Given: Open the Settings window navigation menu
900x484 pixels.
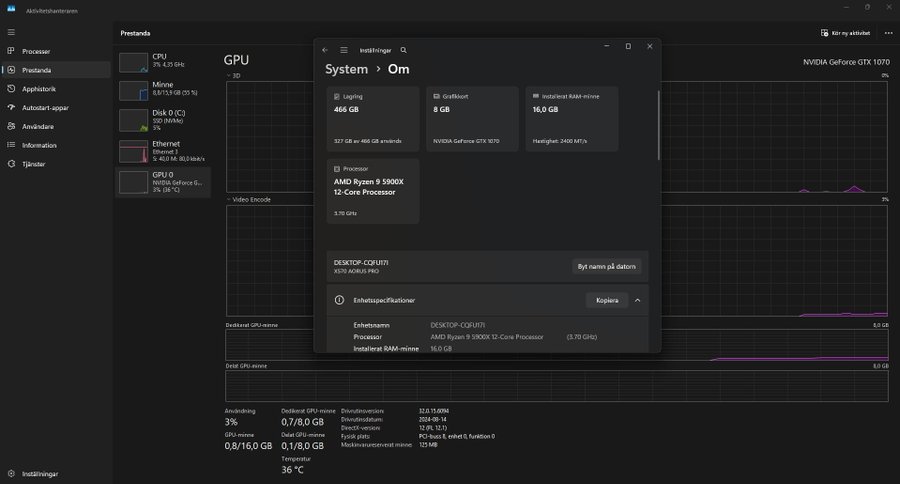Looking at the screenshot, I should point(344,49).
